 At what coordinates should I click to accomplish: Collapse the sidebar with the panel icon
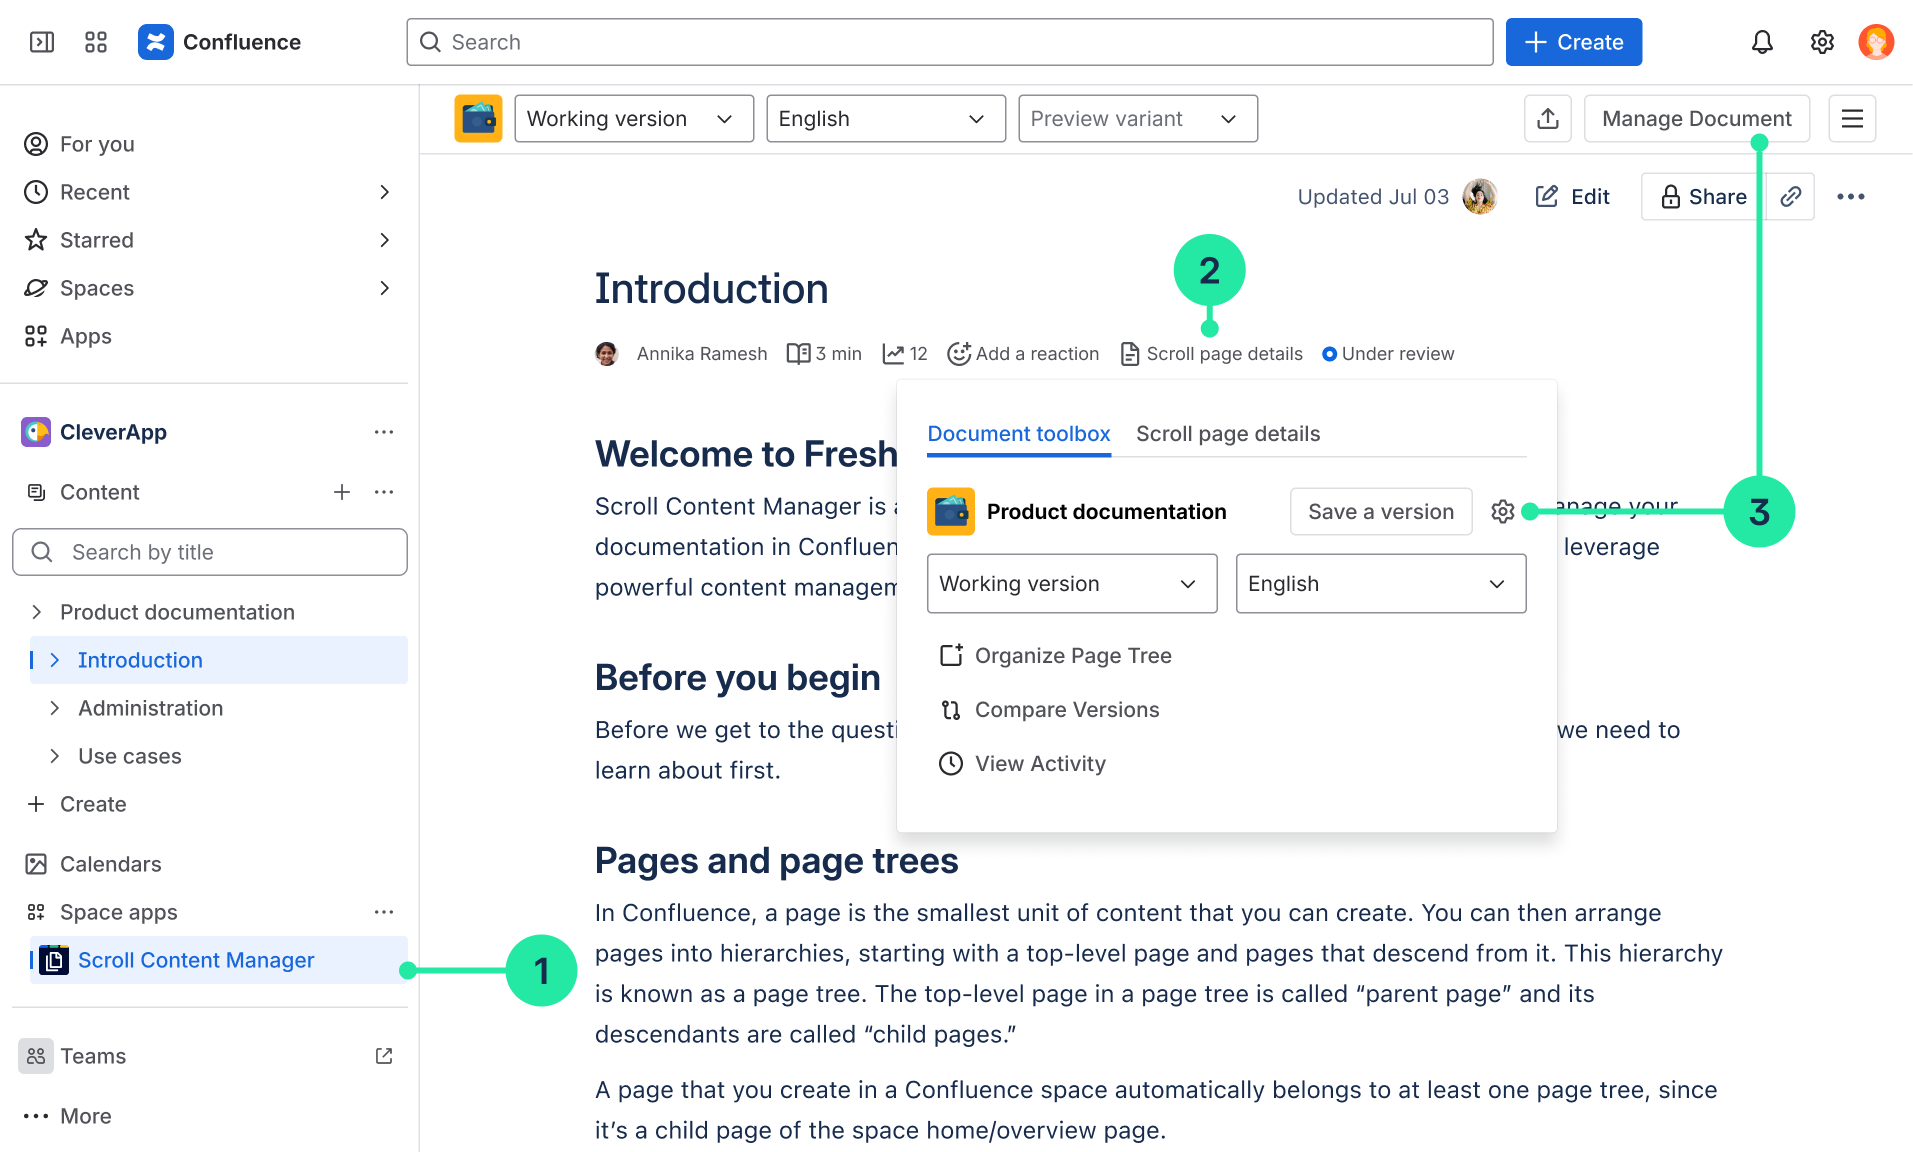(x=42, y=42)
